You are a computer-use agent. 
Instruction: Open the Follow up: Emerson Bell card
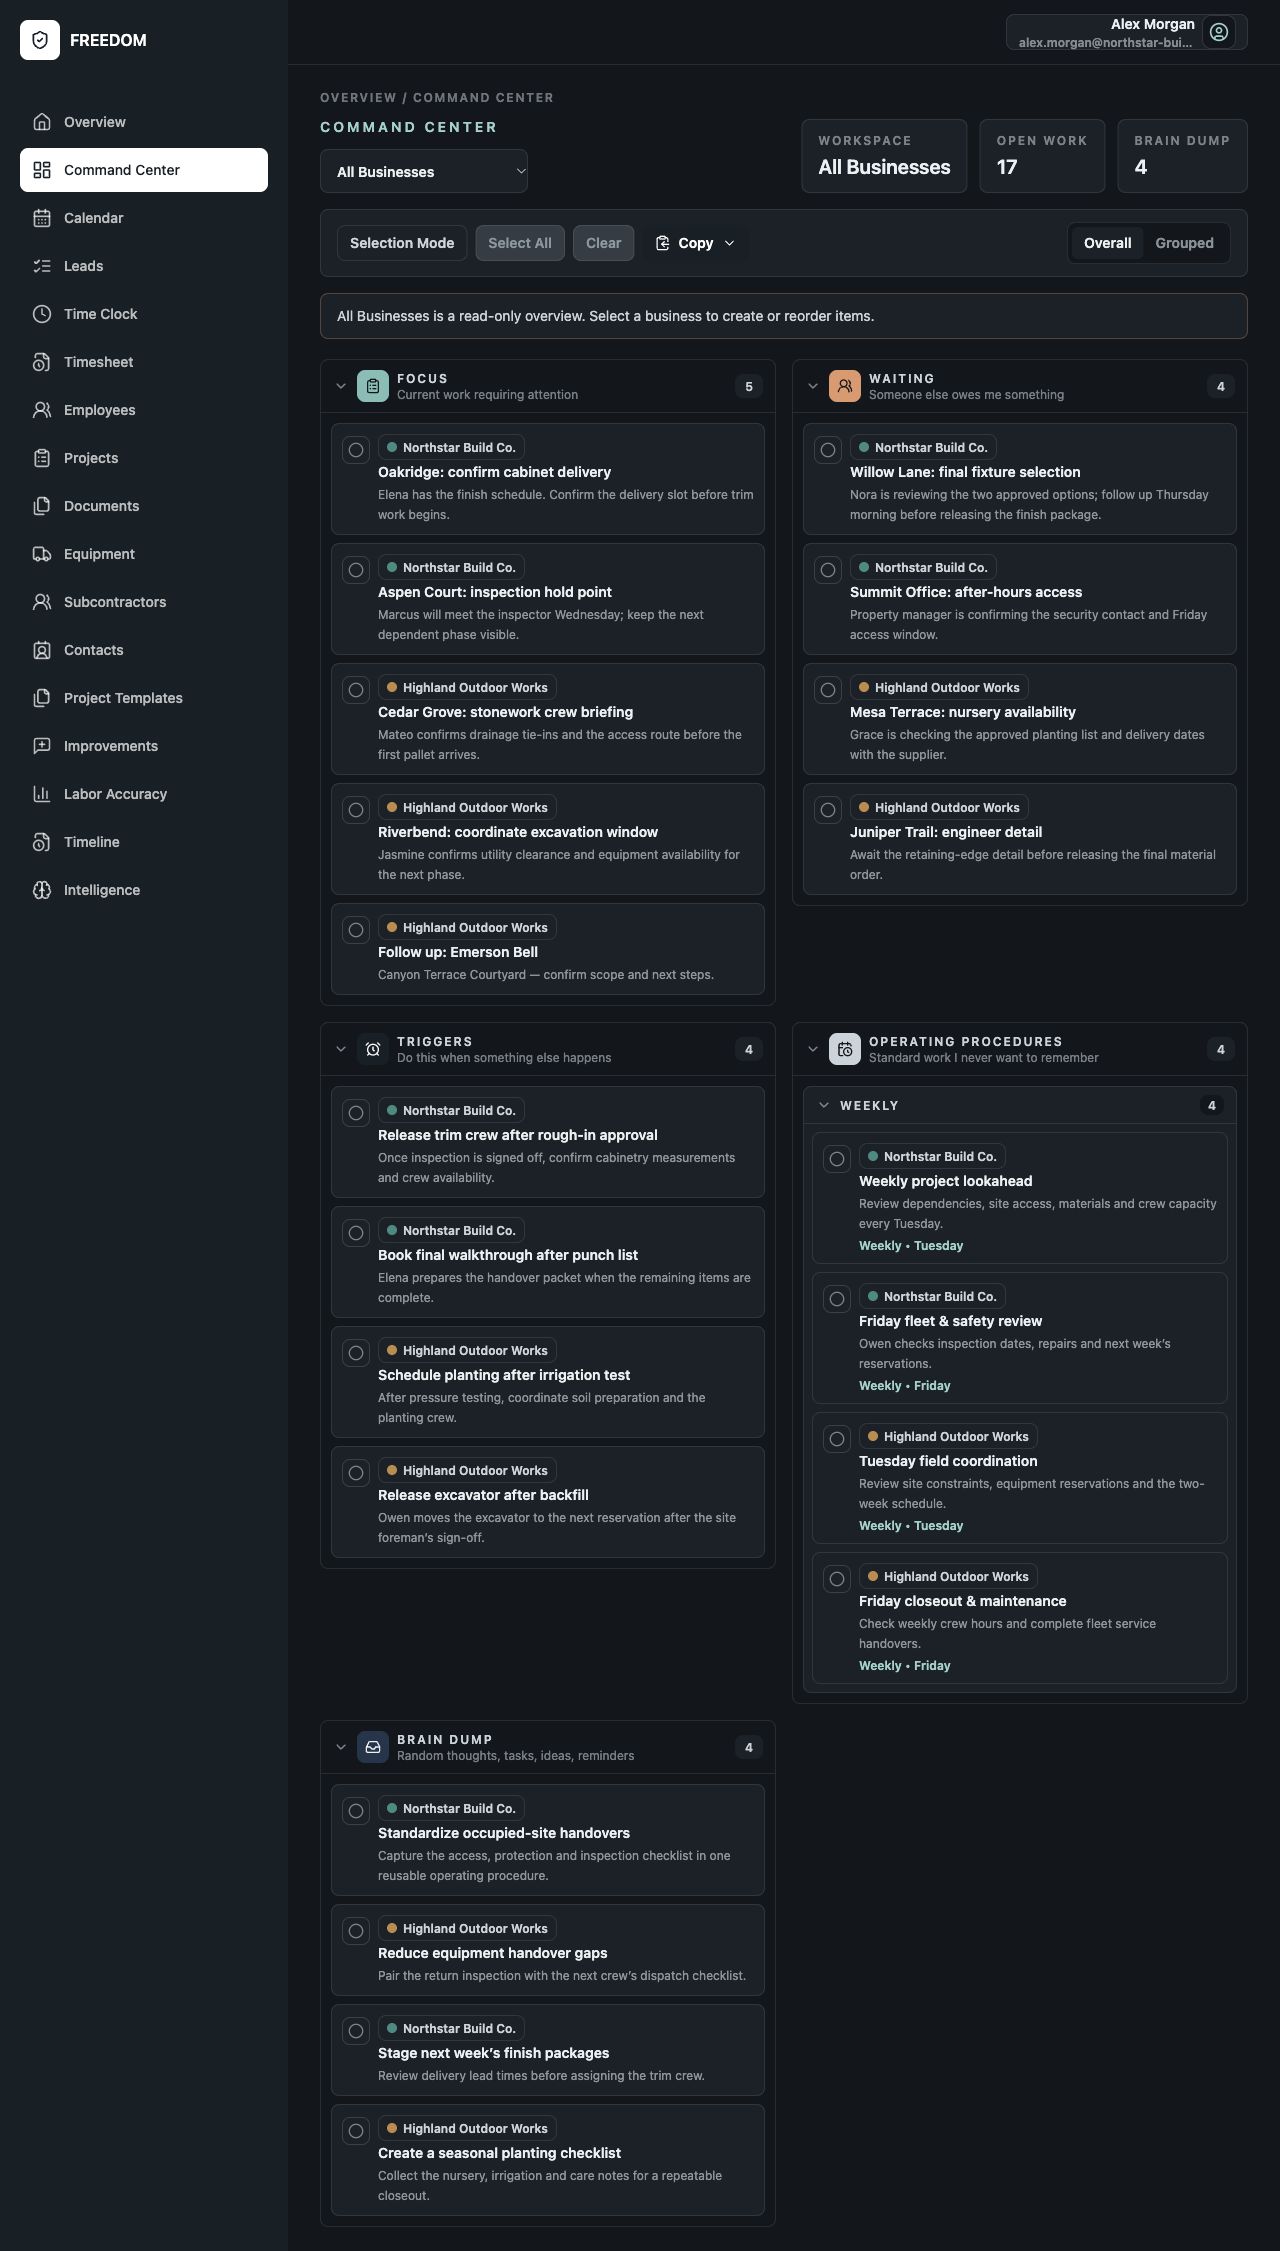coord(548,949)
